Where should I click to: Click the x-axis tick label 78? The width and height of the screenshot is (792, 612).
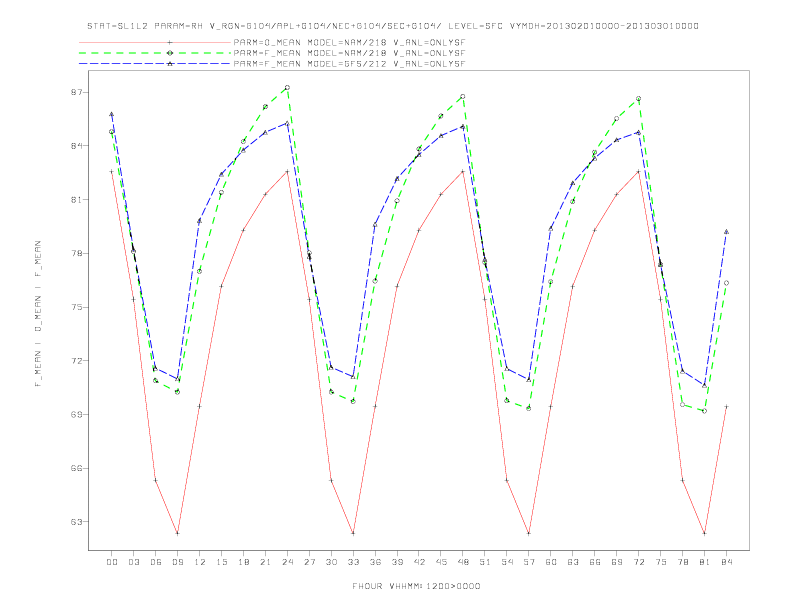(x=682, y=562)
